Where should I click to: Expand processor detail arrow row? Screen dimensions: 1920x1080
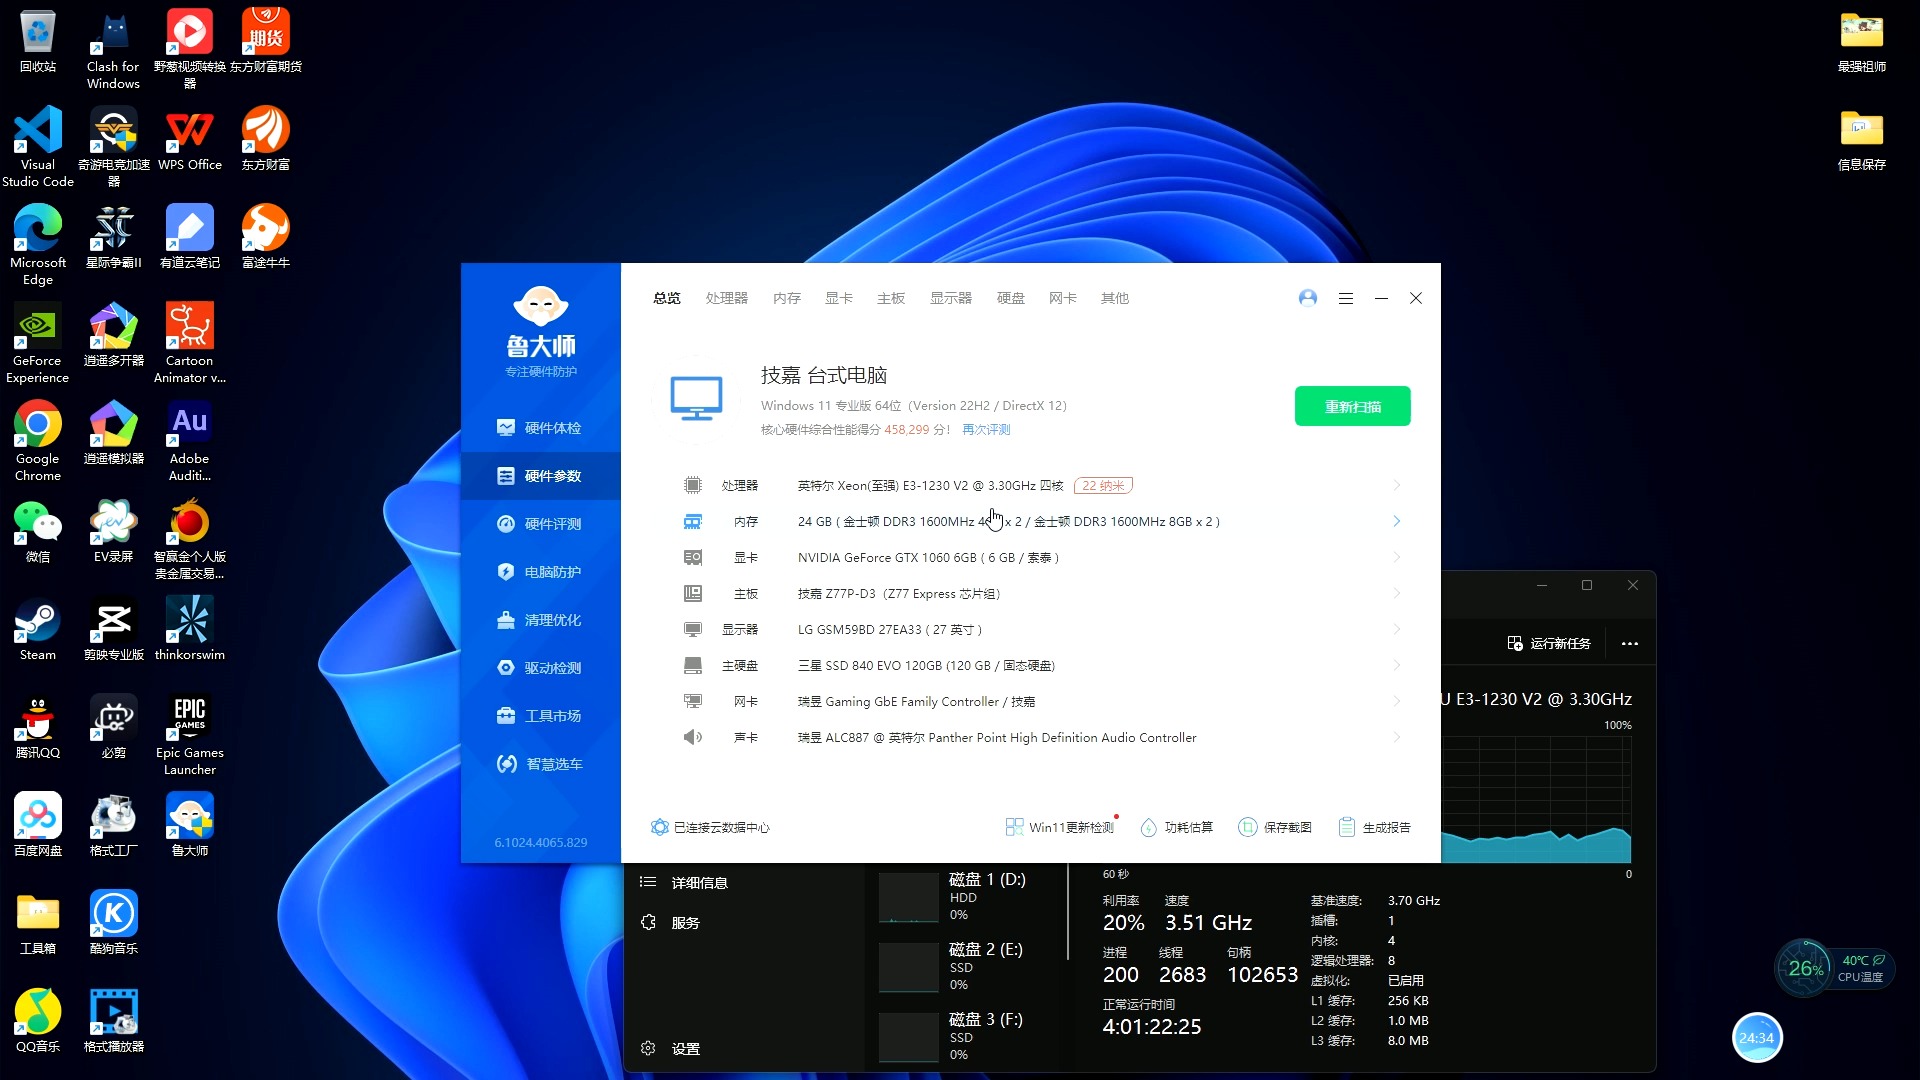(1395, 484)
